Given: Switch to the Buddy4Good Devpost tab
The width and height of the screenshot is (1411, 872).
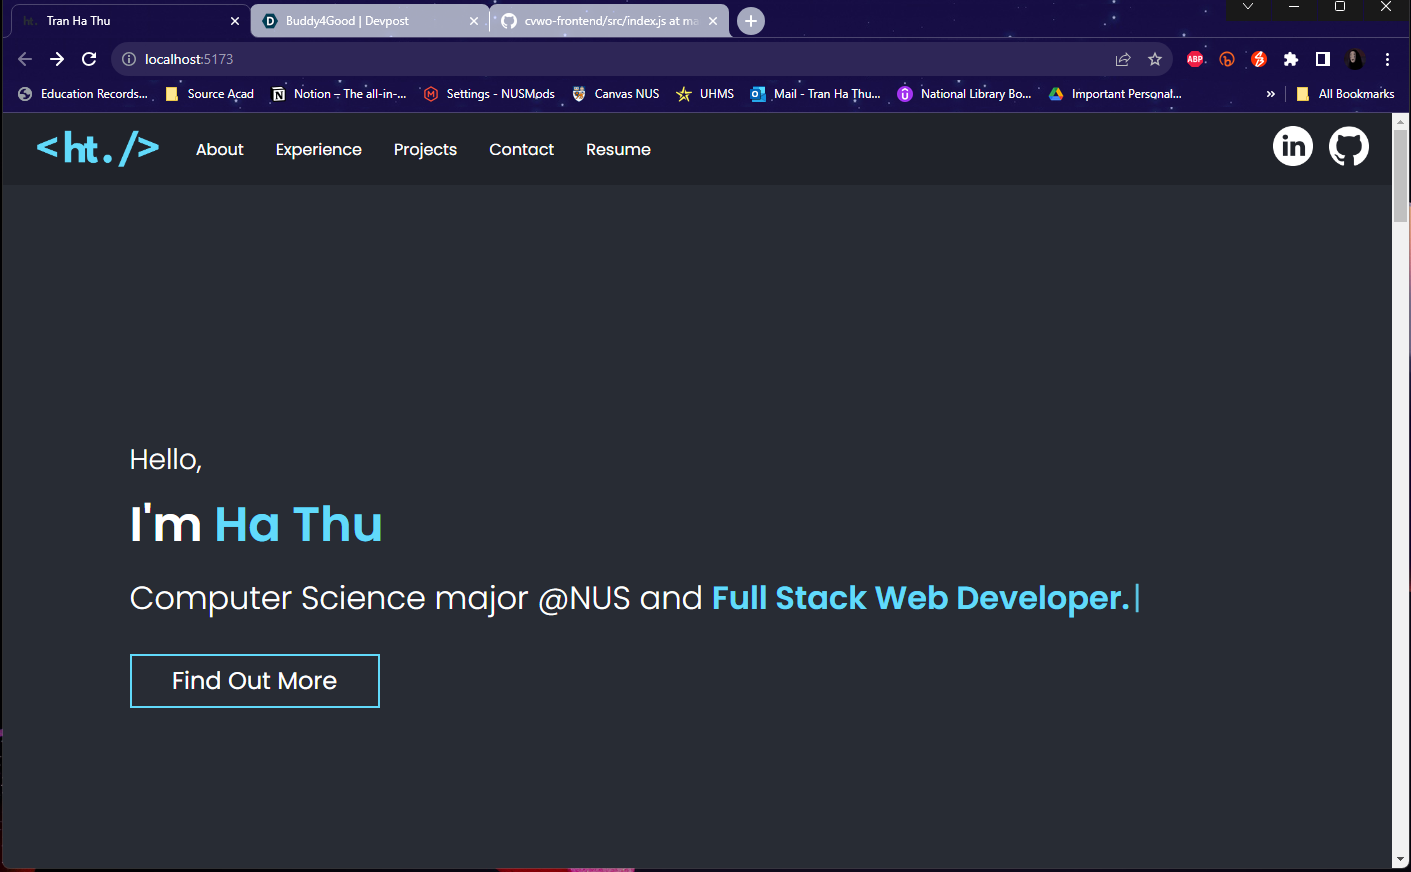Looking at the screenshot, I should point(370,21).
